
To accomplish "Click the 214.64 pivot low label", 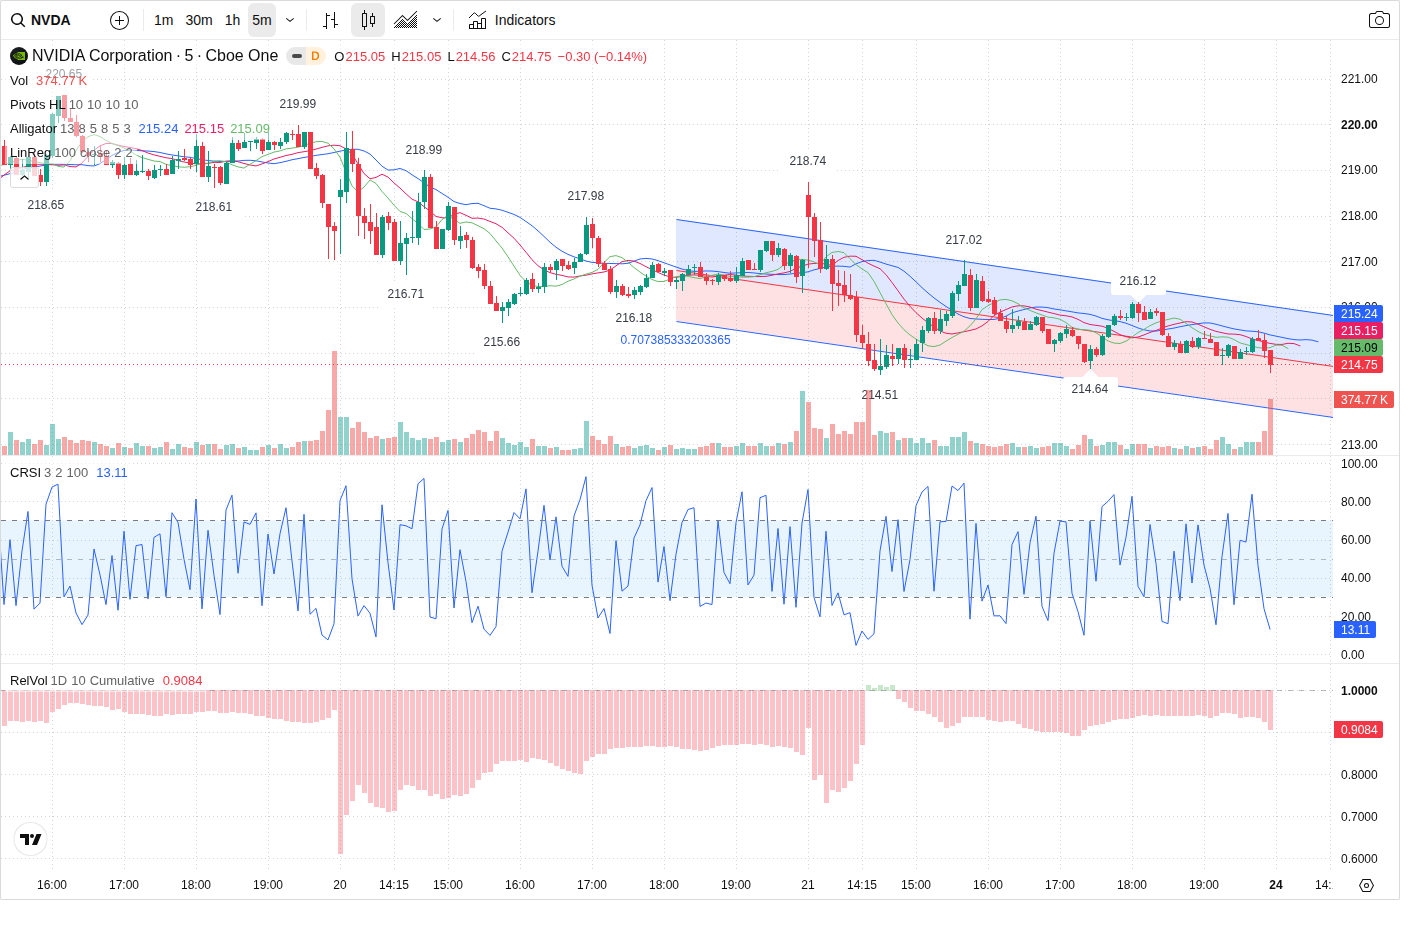I will [1090, 389].
